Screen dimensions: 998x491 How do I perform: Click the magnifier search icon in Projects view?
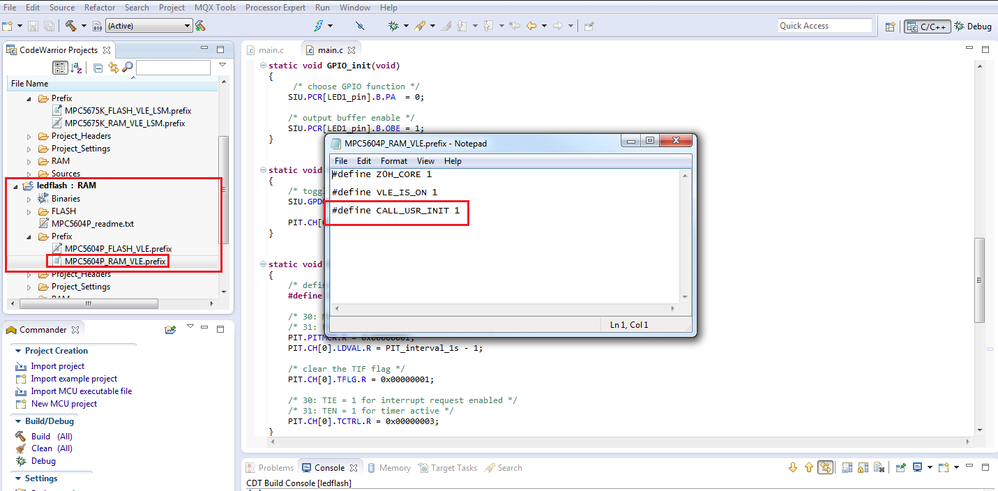coord(127,68)
